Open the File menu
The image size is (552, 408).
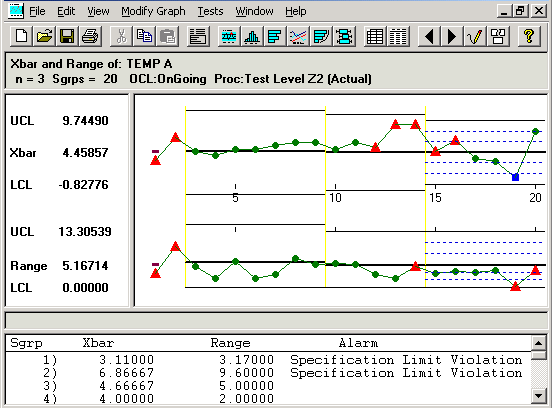point(37,11)
